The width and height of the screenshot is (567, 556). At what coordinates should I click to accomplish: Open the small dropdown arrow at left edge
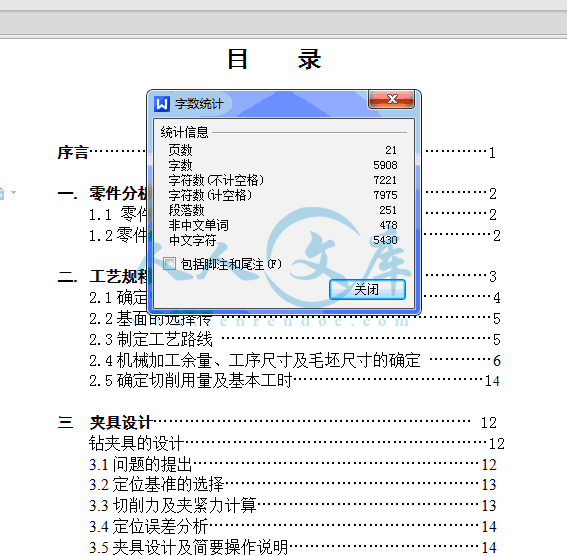pos(13,192)
